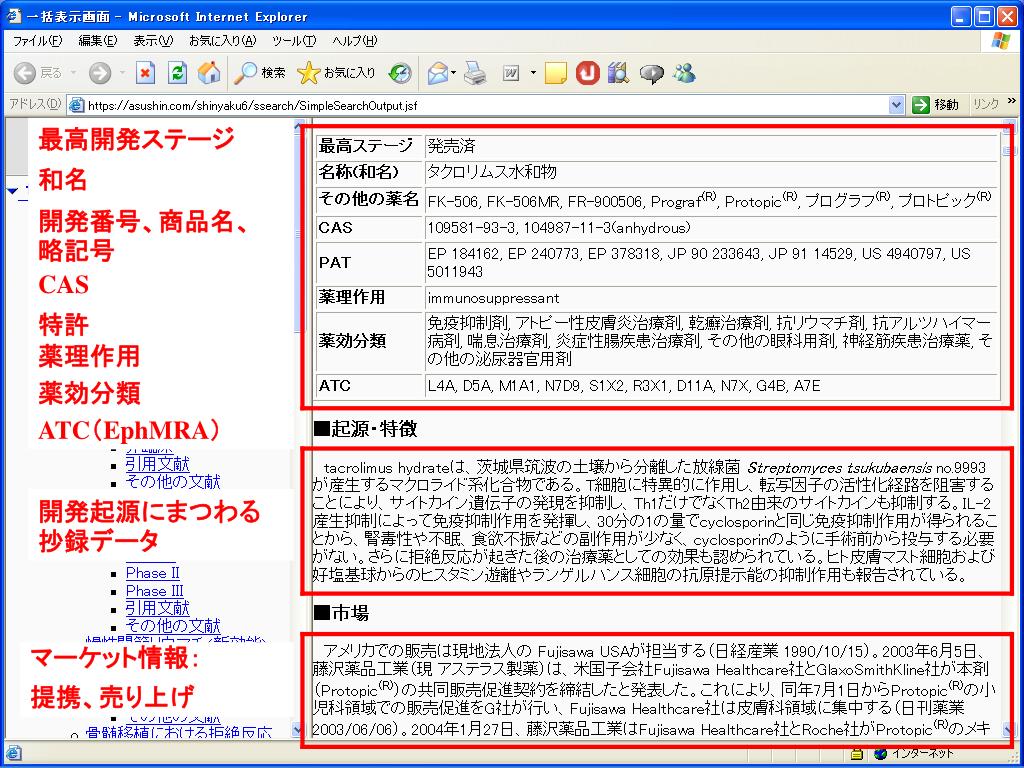Screen dimensions: 1024x768
Task: Open the ツール(T) menu
Action: (x=294, y=41)
